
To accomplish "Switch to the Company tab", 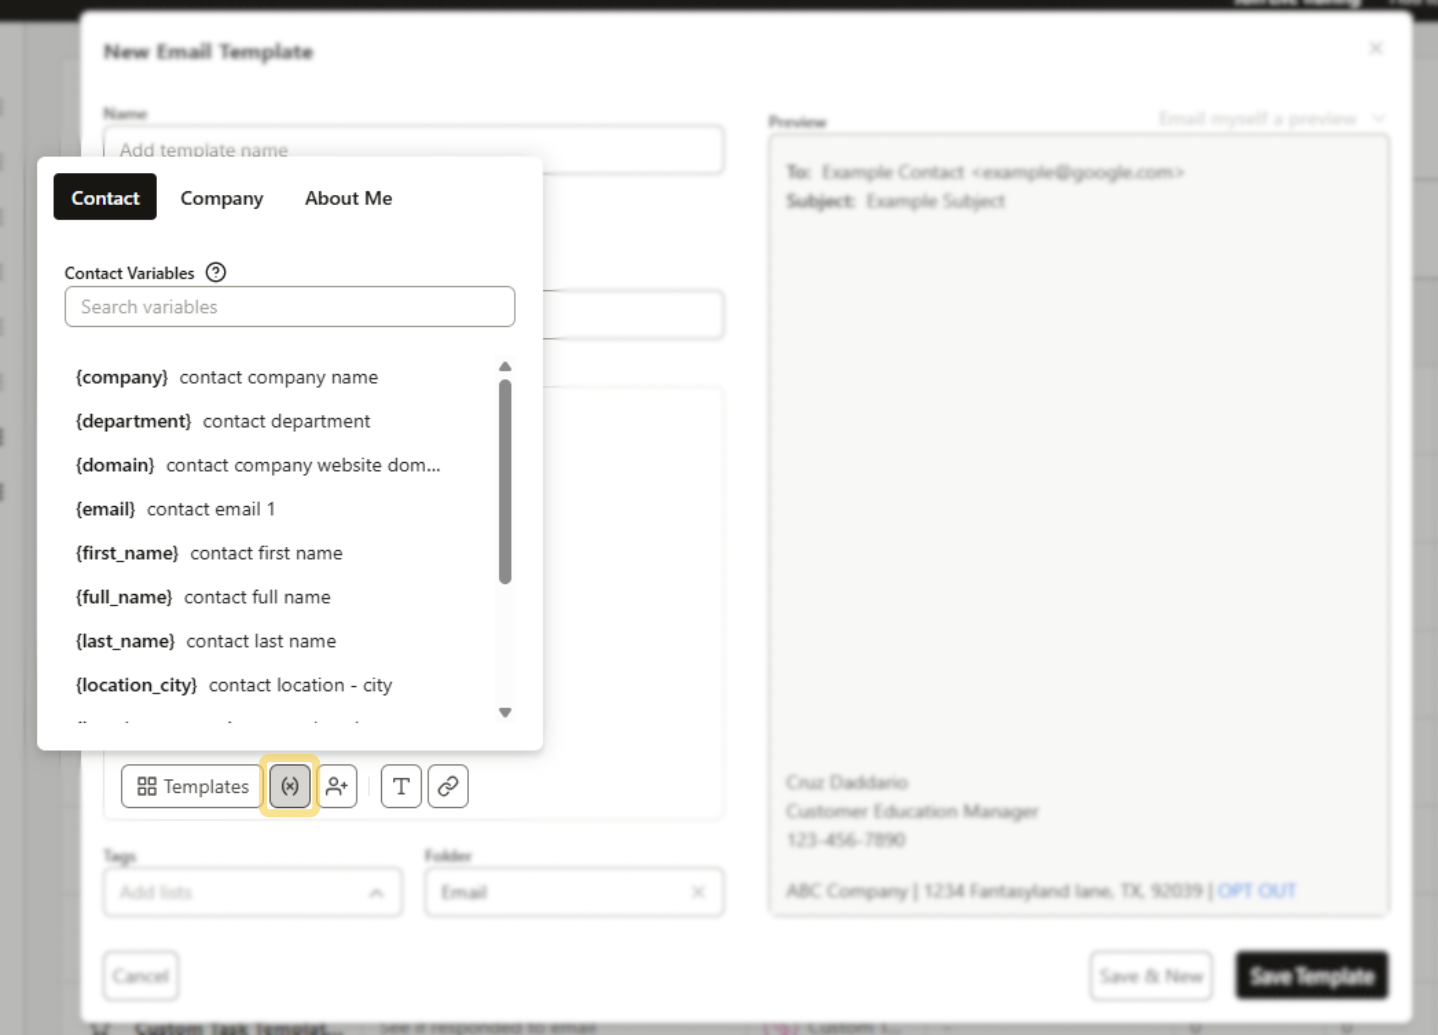I will [x=221, y=197].
